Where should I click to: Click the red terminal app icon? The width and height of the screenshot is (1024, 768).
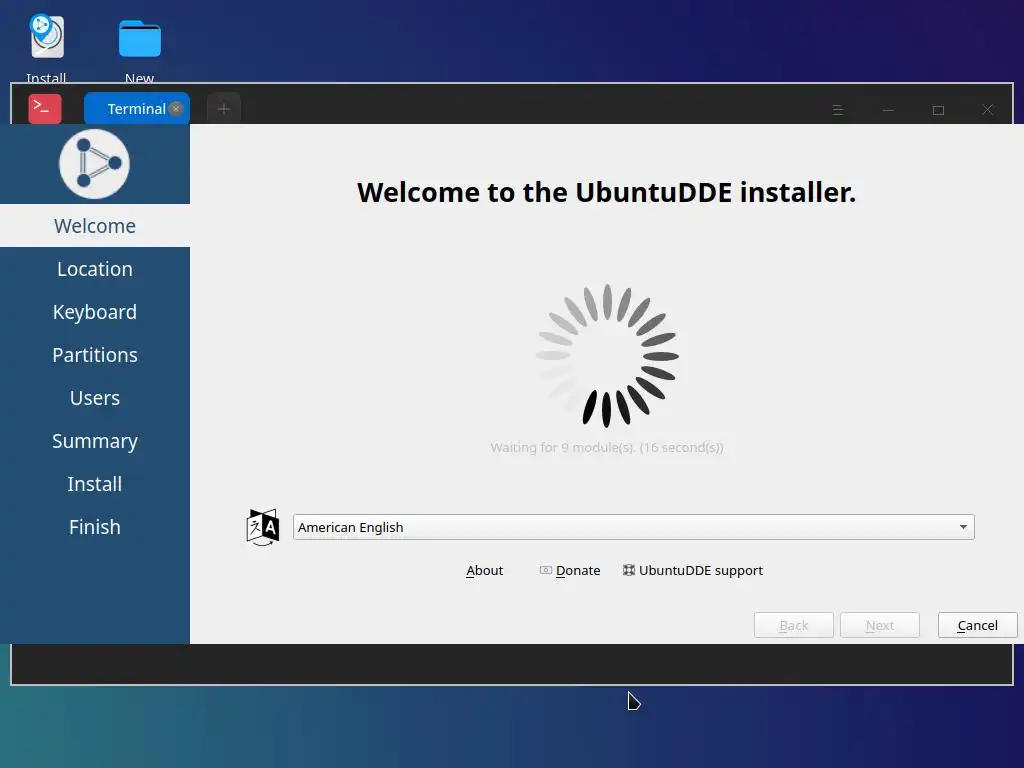point(45,108)
